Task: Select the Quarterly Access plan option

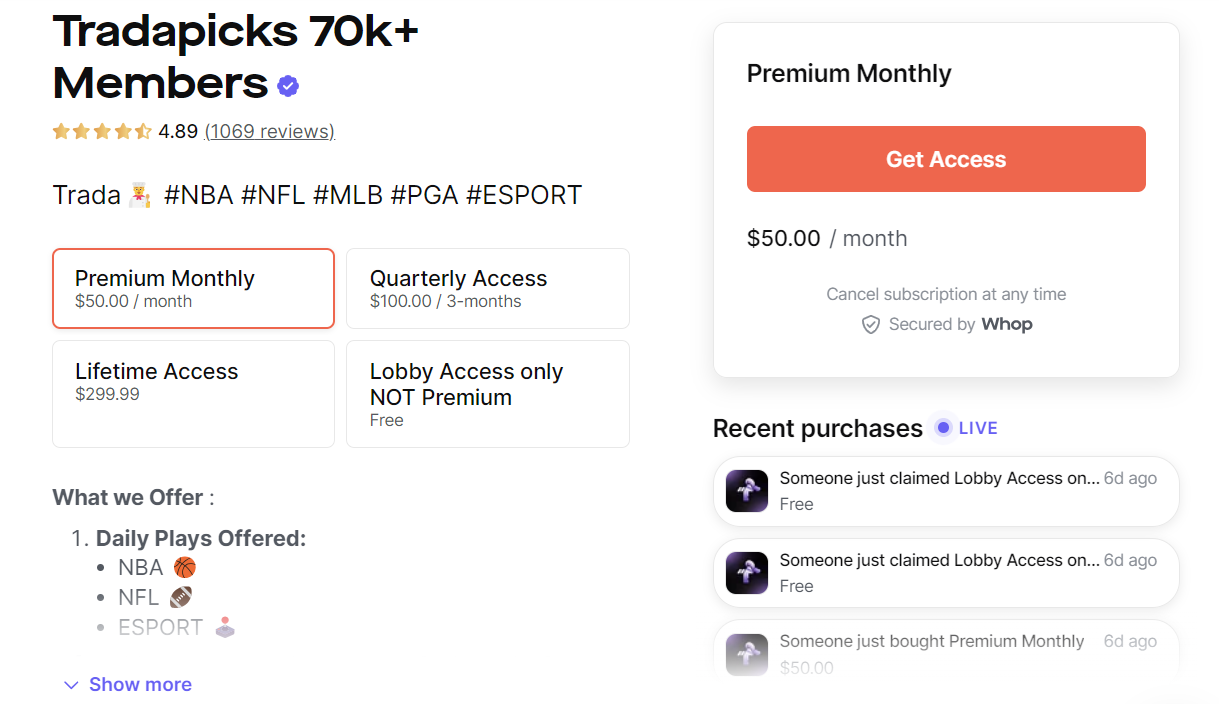Action: (487, 288)
